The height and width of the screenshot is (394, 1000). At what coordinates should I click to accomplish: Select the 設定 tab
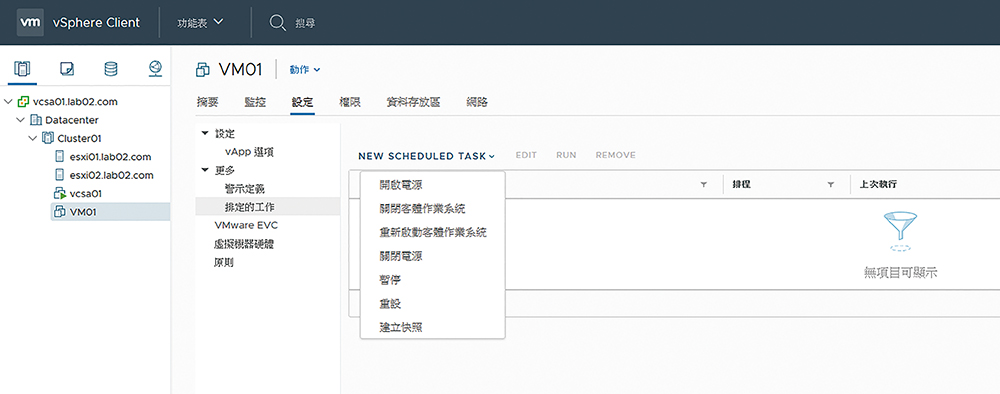[302, 102]
